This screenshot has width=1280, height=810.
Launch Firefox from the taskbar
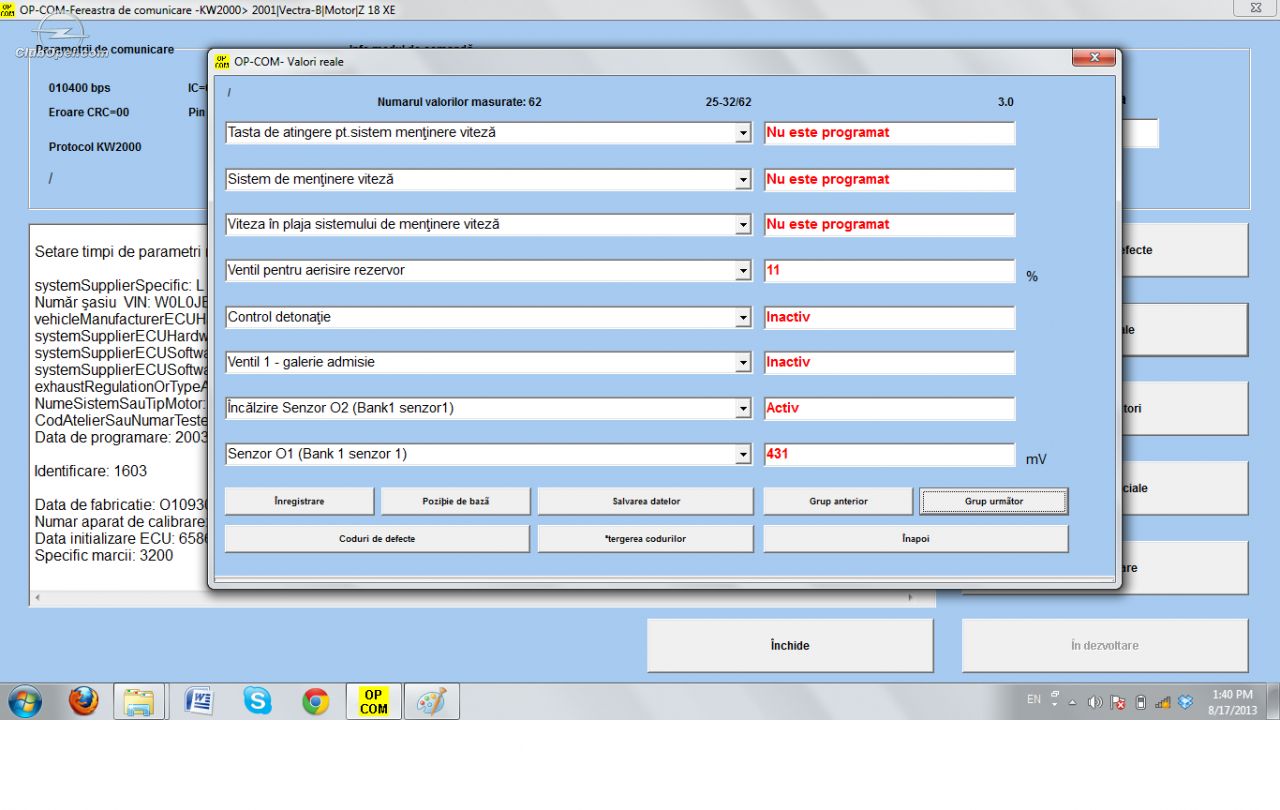tap(84, 701)
